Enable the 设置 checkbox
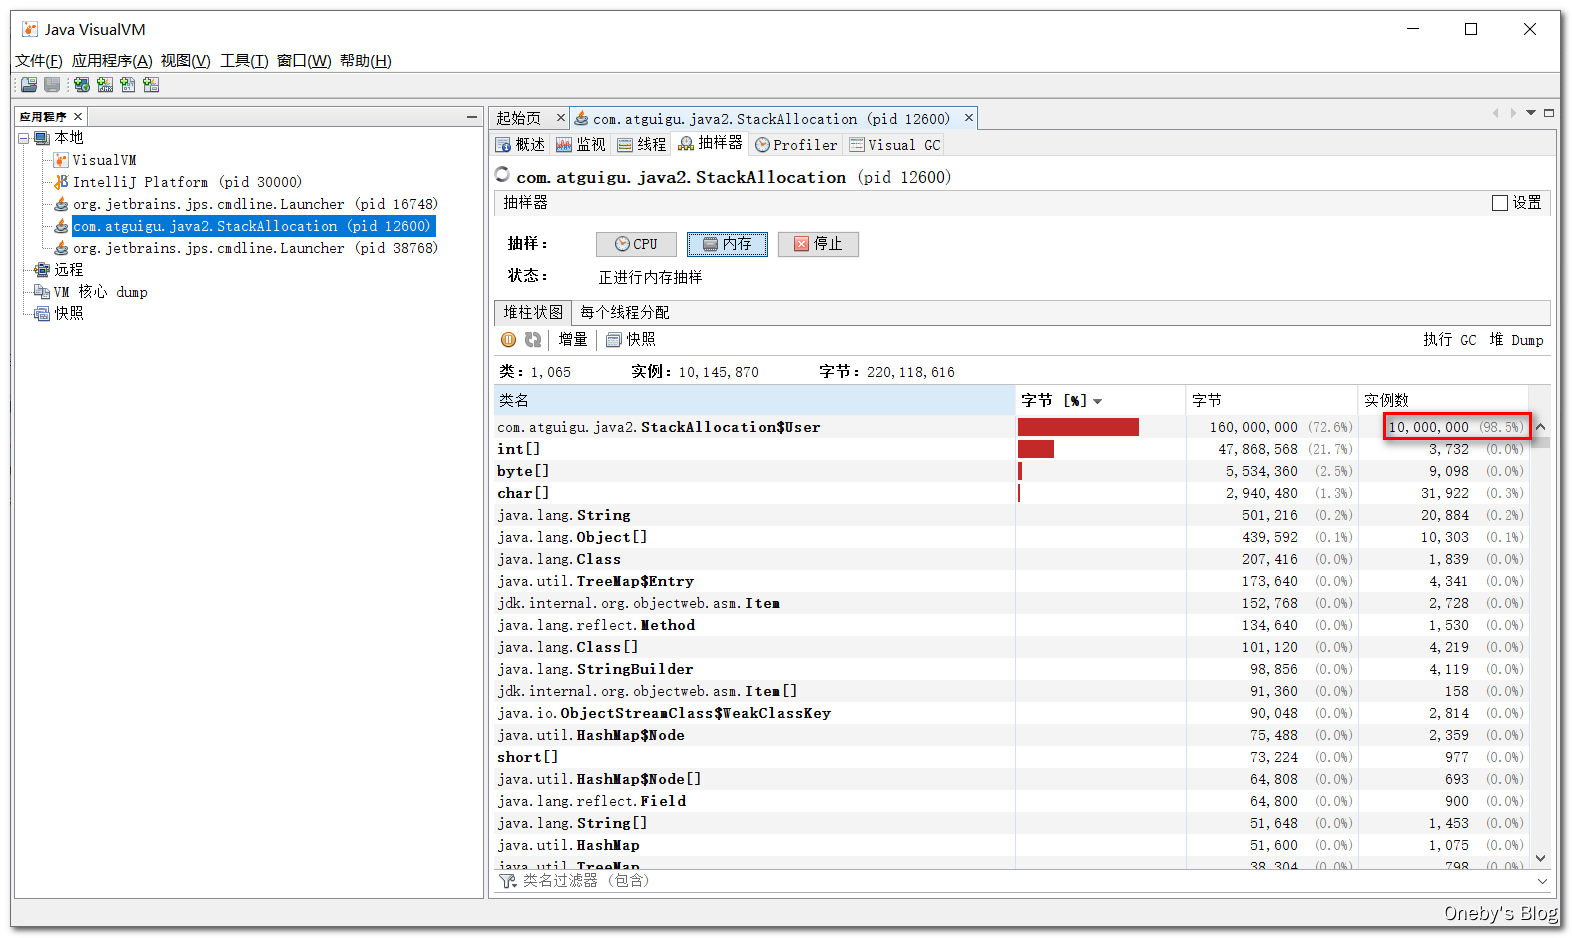The width and height of the screenshot is (1572, 938). pyautogui.click(x=1500, y=203)
